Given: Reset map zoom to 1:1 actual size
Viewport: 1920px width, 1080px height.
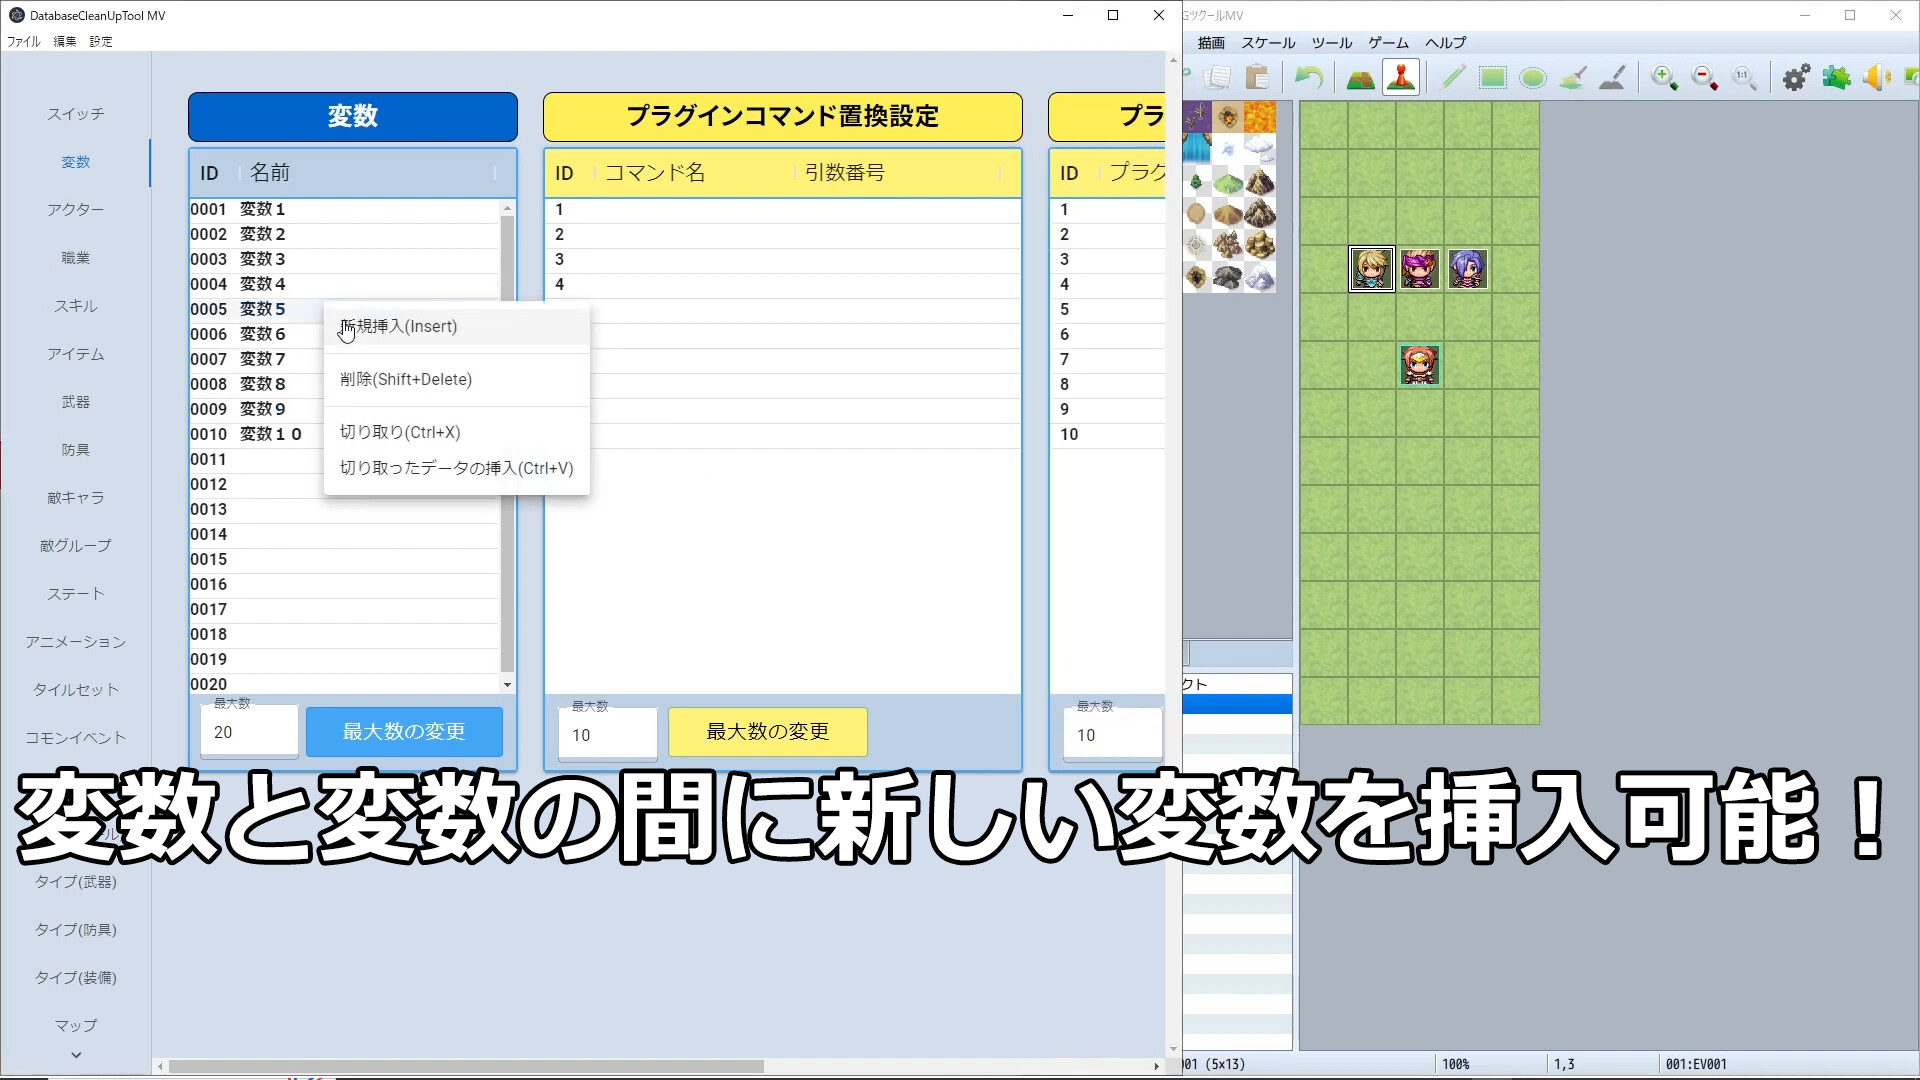Looking at the screenshot, I should coord(1743,77).
